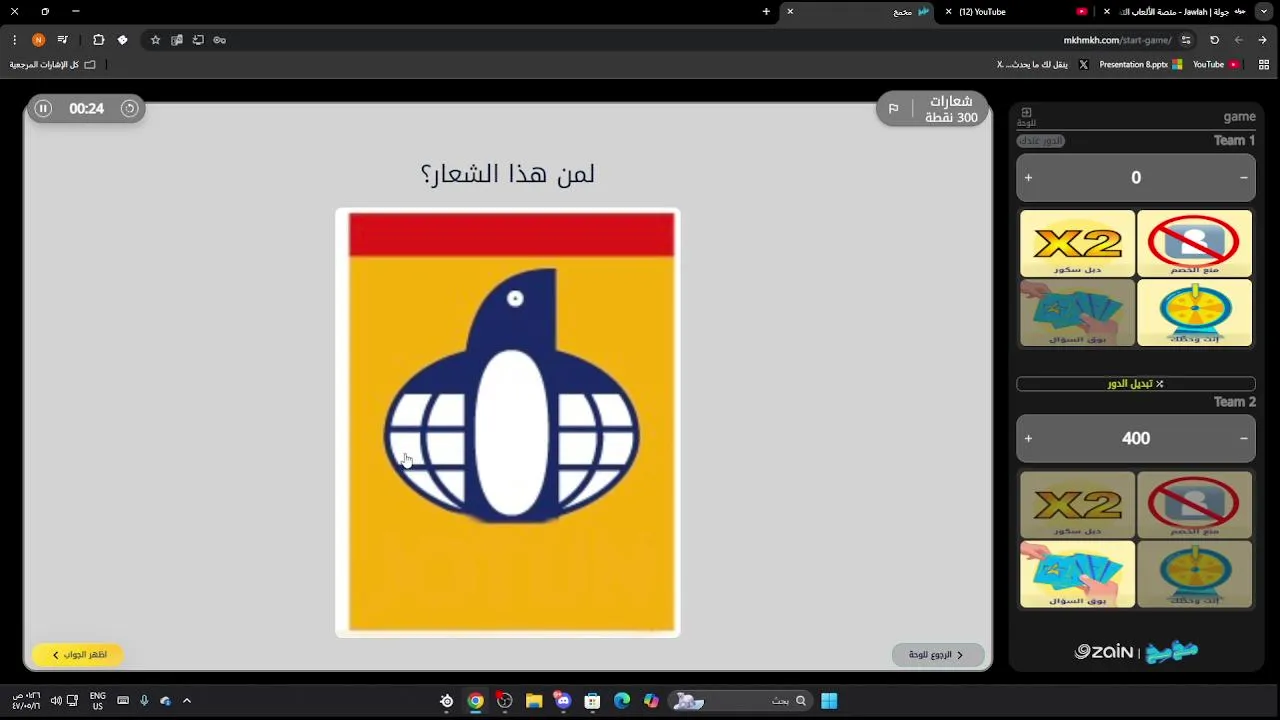Switch to the YouTube (12) browser tab
The image size is (1280, 720).
click(x=1017, y=12)
